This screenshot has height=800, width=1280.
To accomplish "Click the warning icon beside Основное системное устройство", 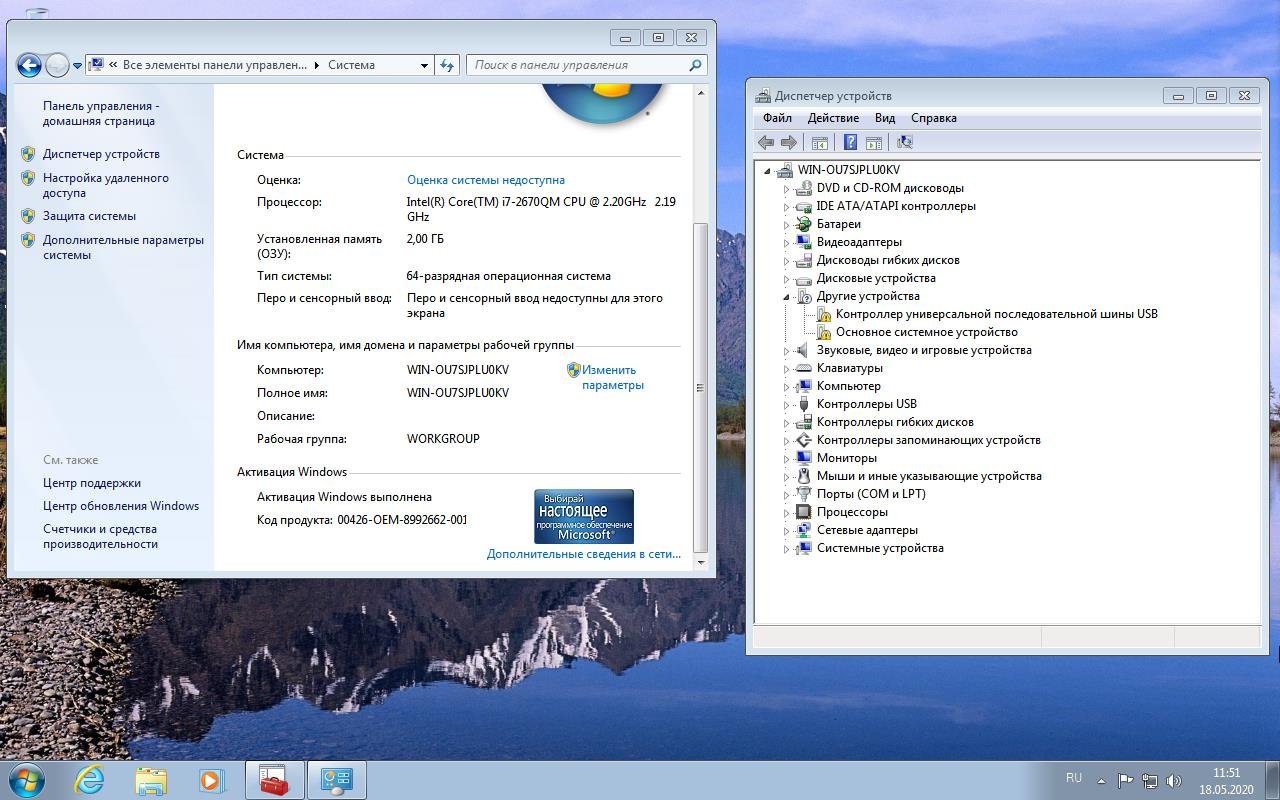I will (824, 332).
